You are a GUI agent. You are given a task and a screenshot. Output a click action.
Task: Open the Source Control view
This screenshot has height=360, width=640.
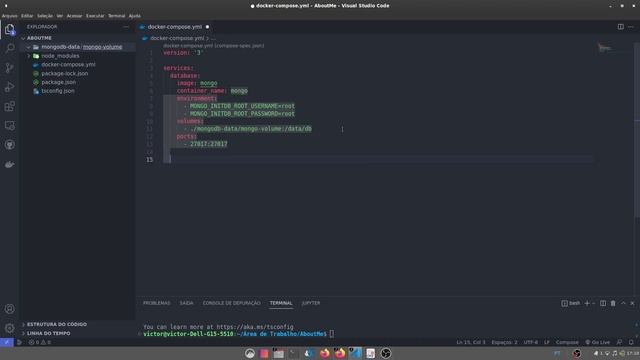[9, 67]
